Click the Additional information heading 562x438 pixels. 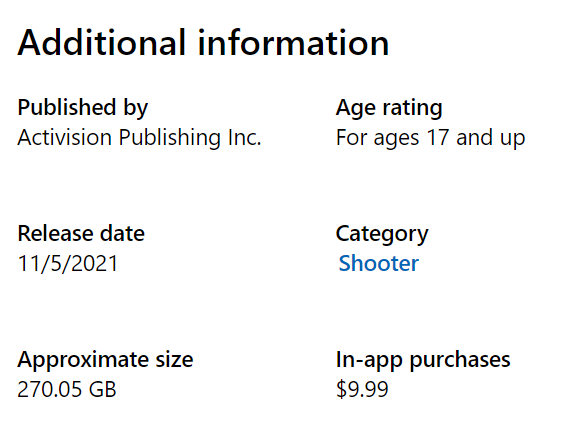pos(203,43)
